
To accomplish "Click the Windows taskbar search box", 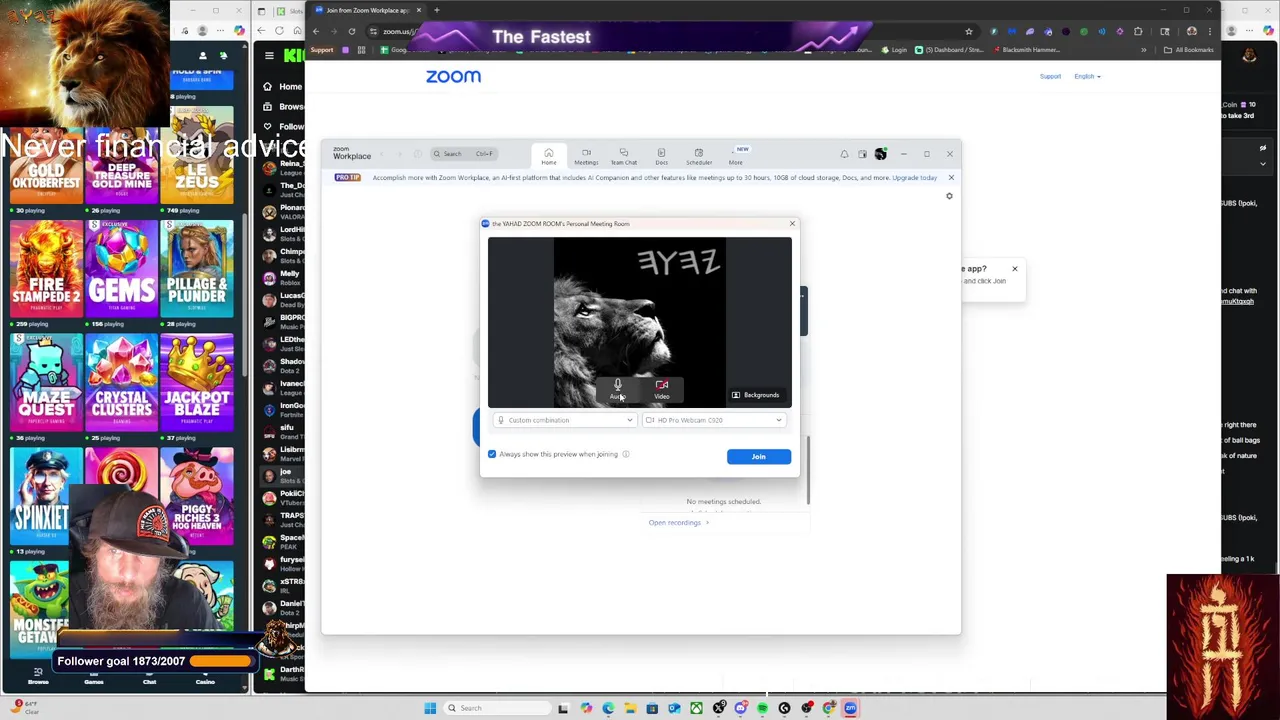I will coord(497,708).
